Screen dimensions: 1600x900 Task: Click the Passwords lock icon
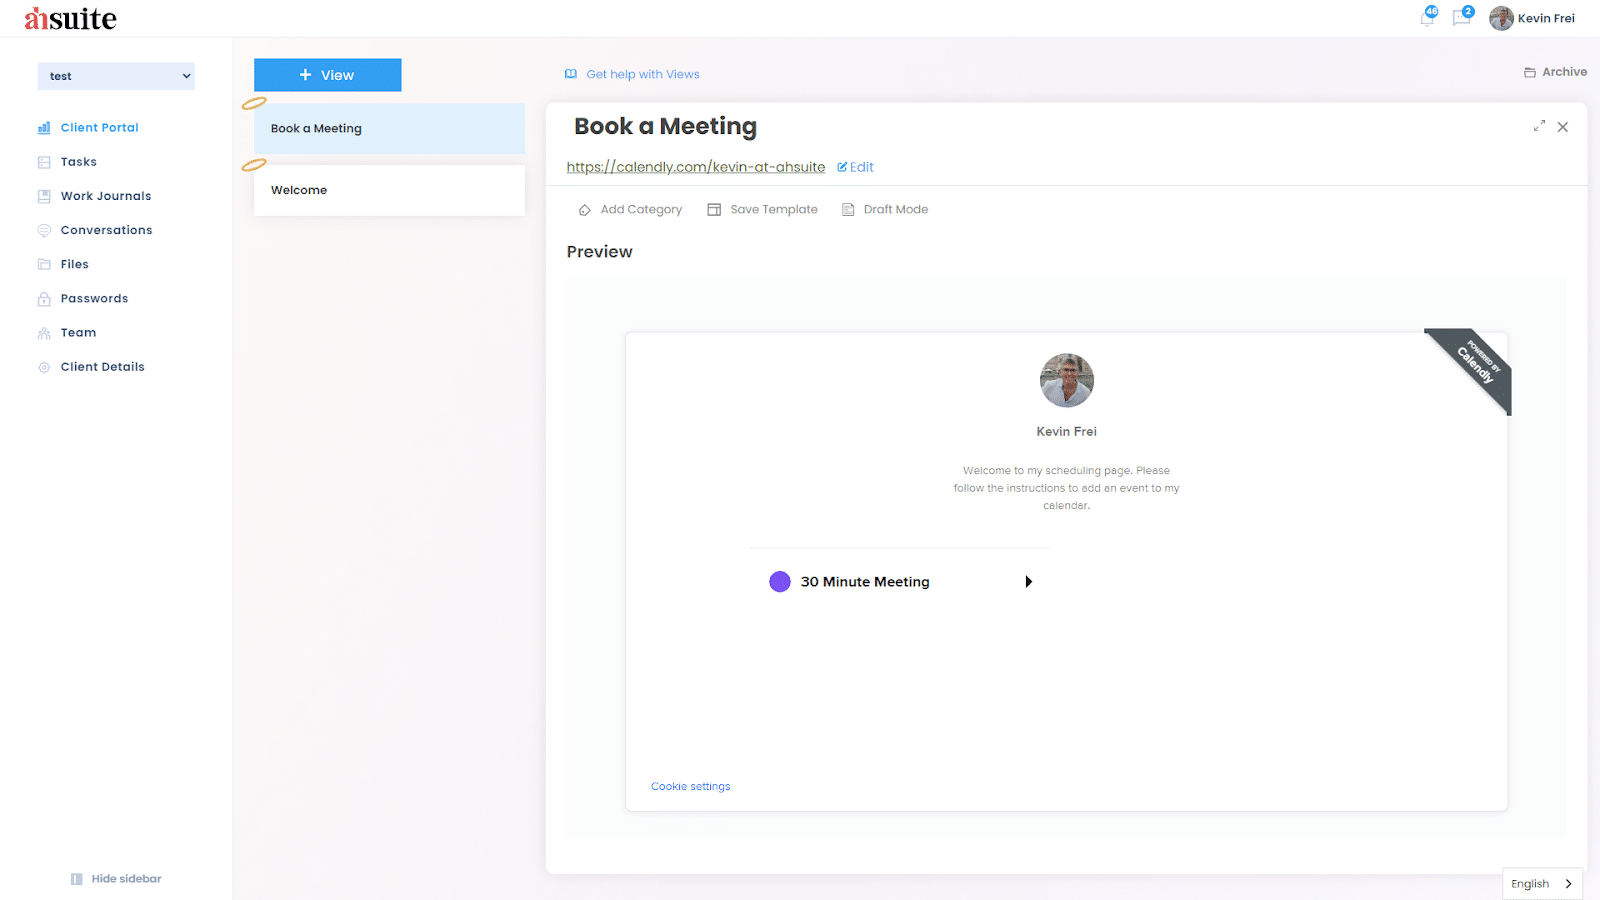tap(44, 299)
